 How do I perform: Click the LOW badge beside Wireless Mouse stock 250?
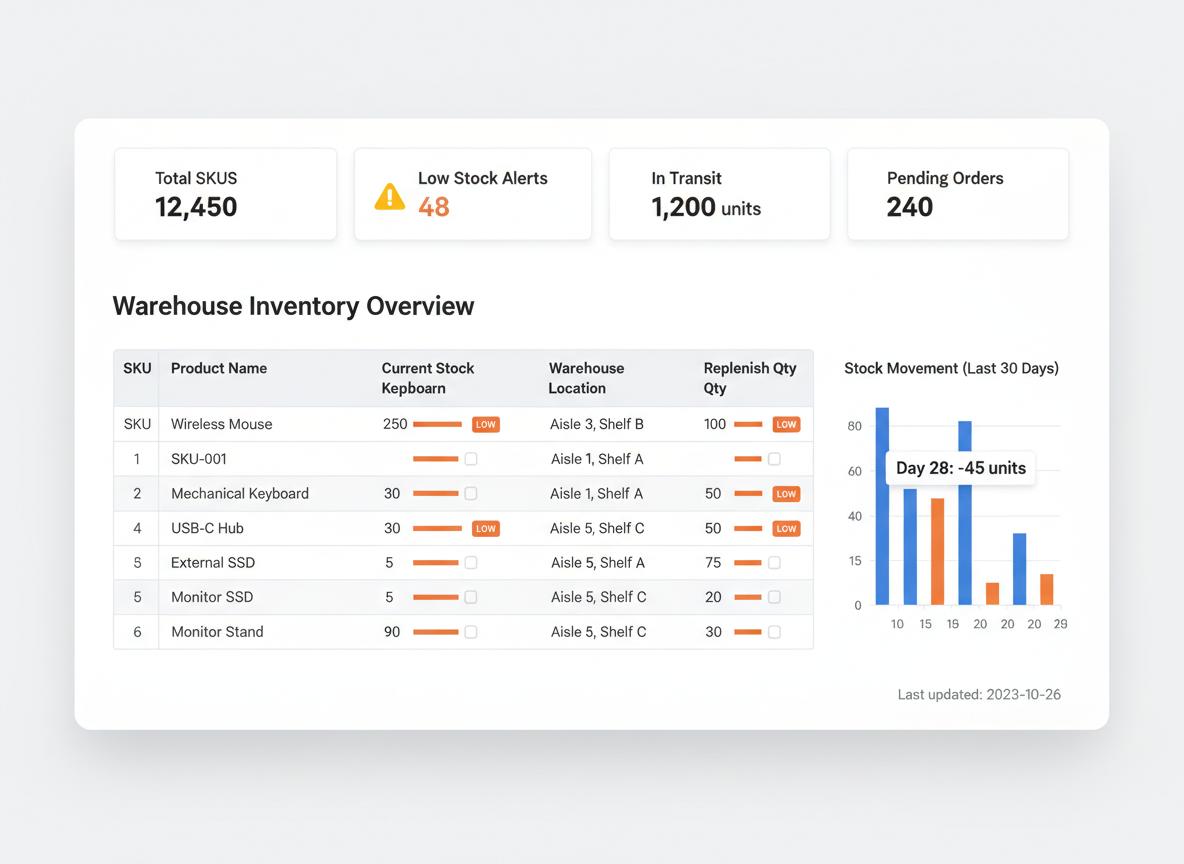click(x=486, y=424)
